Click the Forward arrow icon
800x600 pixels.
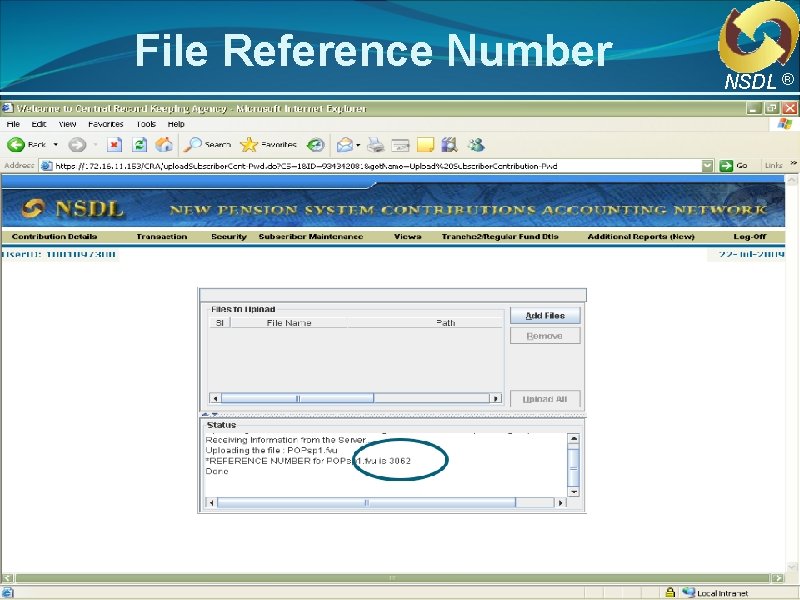[77, 145]
